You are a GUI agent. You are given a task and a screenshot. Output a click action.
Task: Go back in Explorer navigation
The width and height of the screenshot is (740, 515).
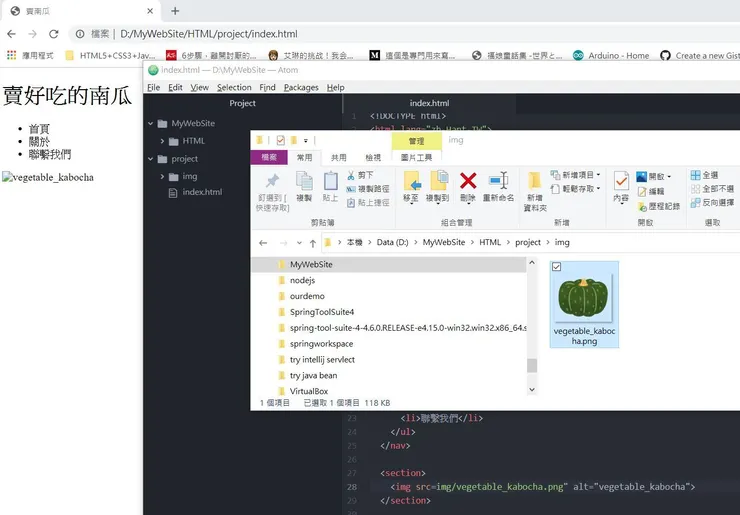pos(263,243)
